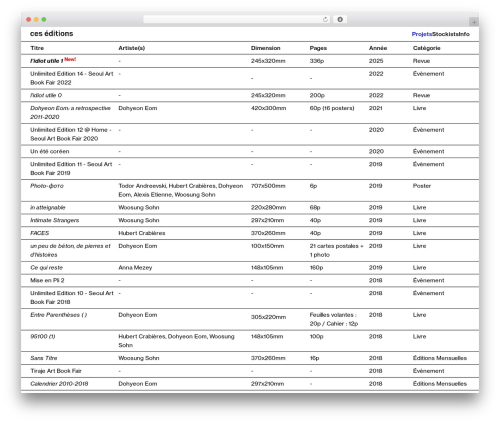Open a new tab with plus button

click(x=474, y=22)
